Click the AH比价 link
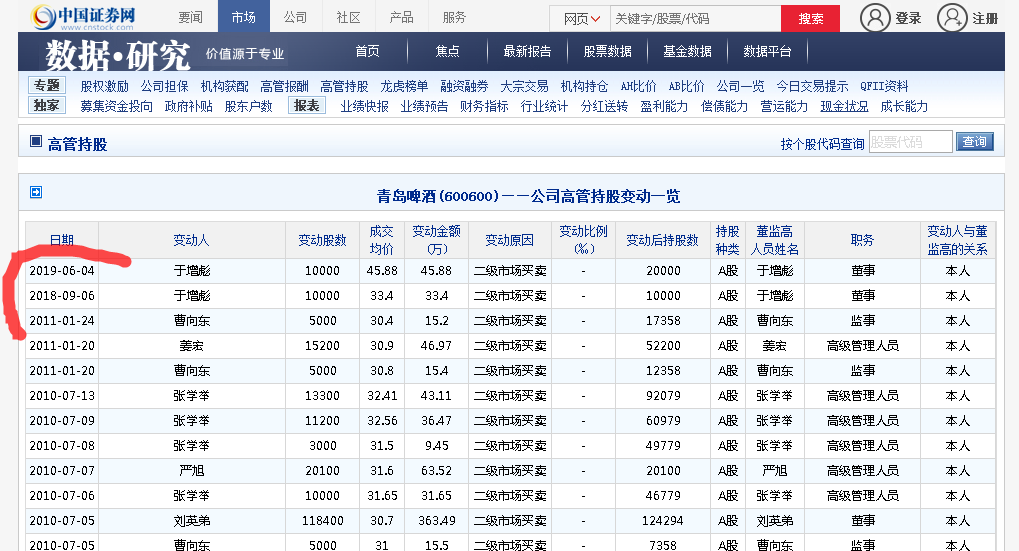Viewport: 1019px width, 551px height. point(638,86)
